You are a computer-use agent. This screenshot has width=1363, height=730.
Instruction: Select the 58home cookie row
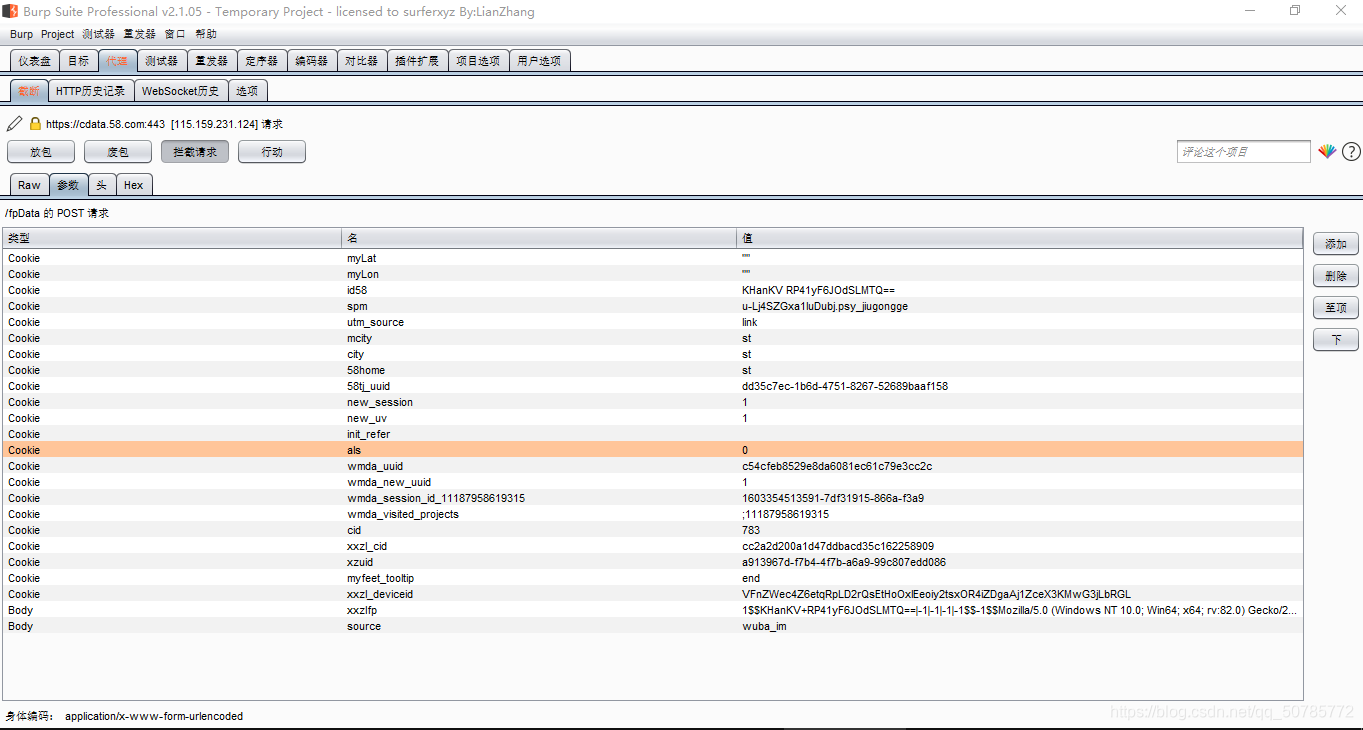[653, 370]
